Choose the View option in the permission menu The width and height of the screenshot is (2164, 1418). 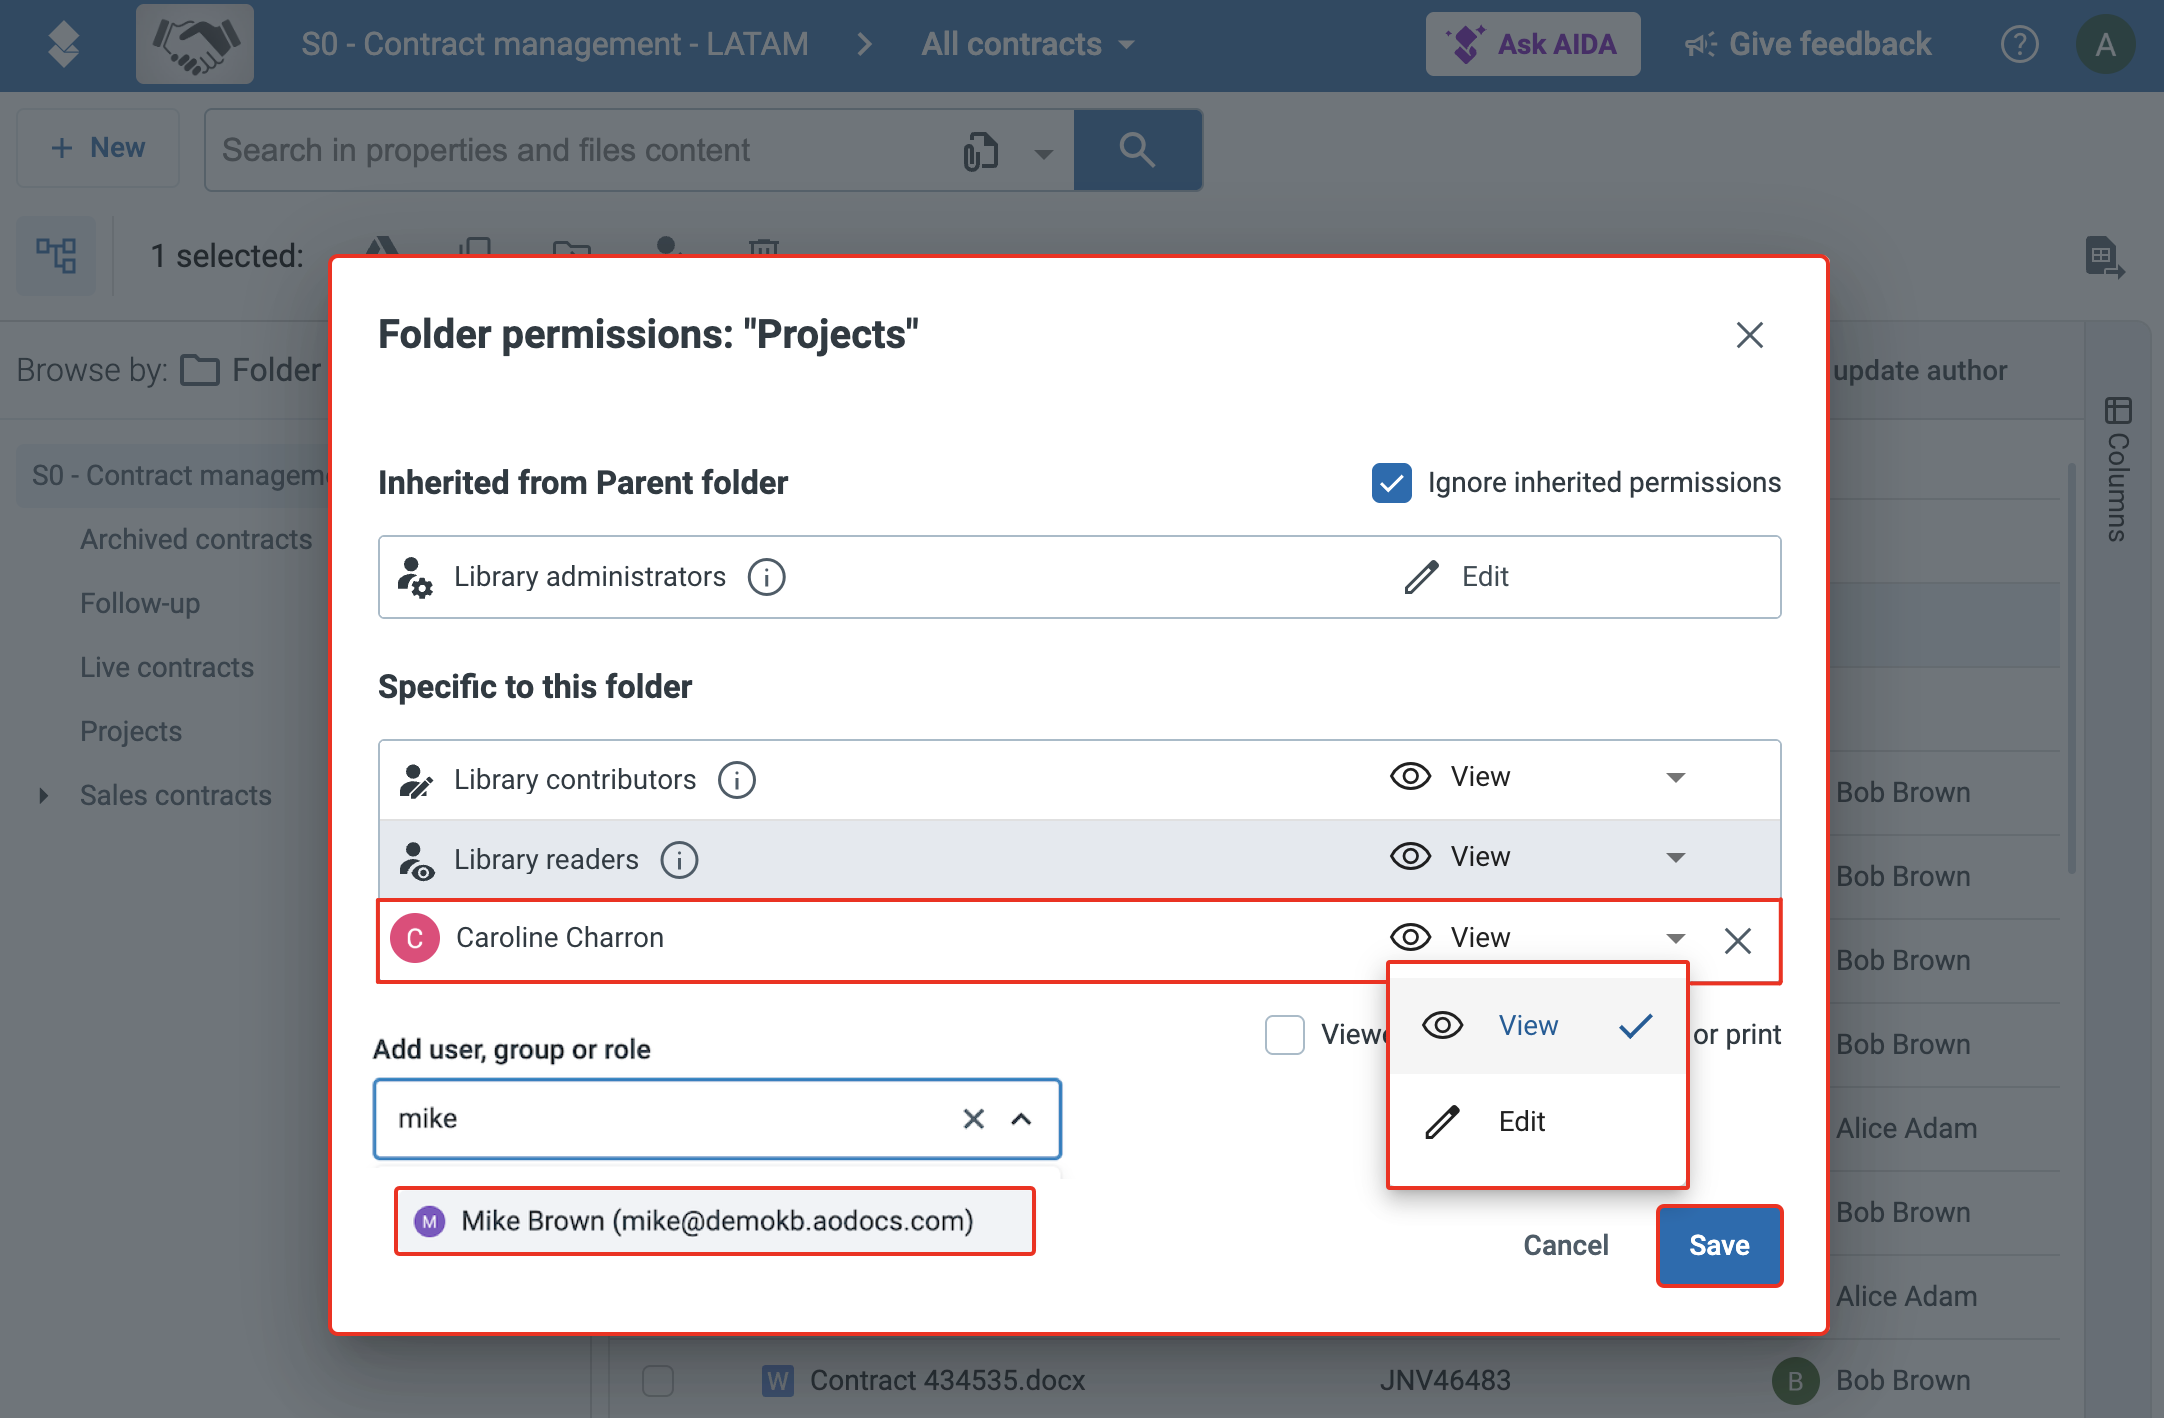click(1527, 1026)
